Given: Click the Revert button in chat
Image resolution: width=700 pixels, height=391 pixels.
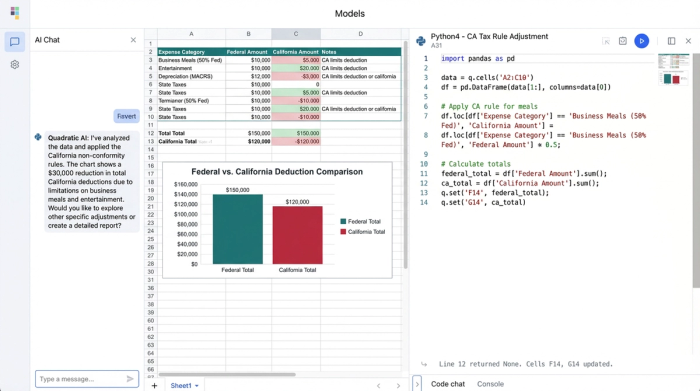Looking at the screenshot, I should [x=126, y=116].
